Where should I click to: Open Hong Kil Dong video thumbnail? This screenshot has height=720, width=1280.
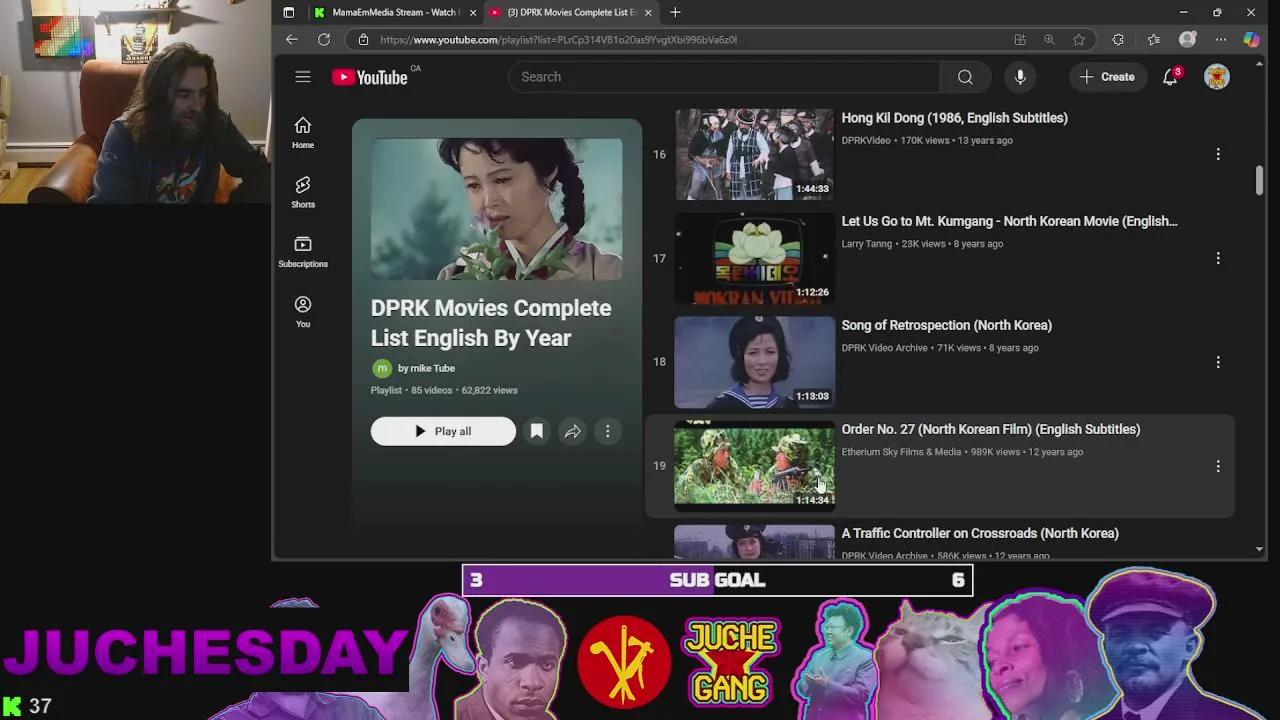[754, 154]
